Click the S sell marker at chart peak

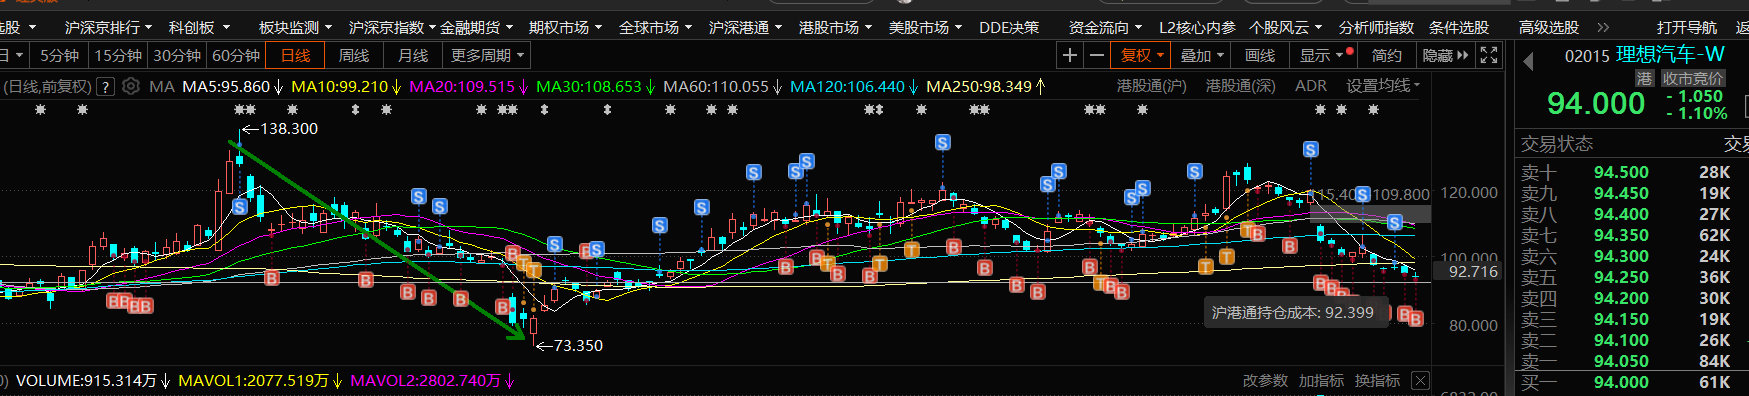tap(240, 207)
